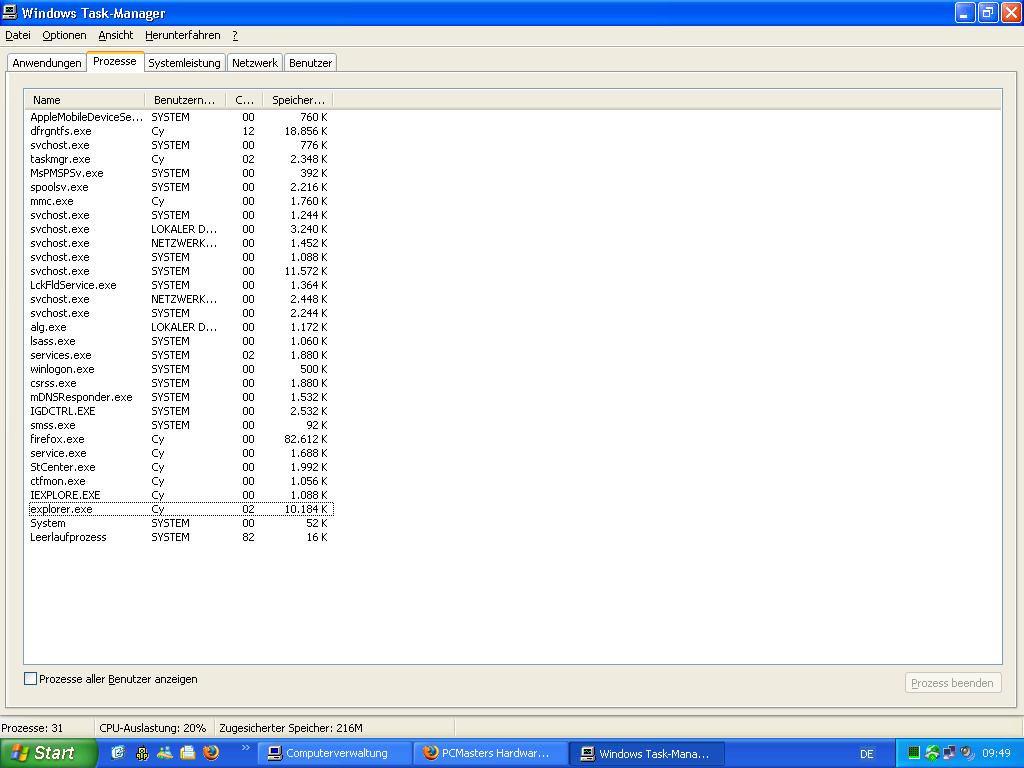Select the dfrgntfs.exe process
Image resolution: width=1024 pixels, height=768 pixels.
(x=180, y=131)
